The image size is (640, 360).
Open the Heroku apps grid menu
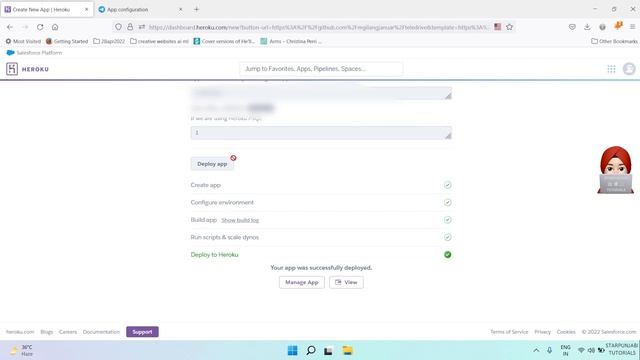[611, 69]
